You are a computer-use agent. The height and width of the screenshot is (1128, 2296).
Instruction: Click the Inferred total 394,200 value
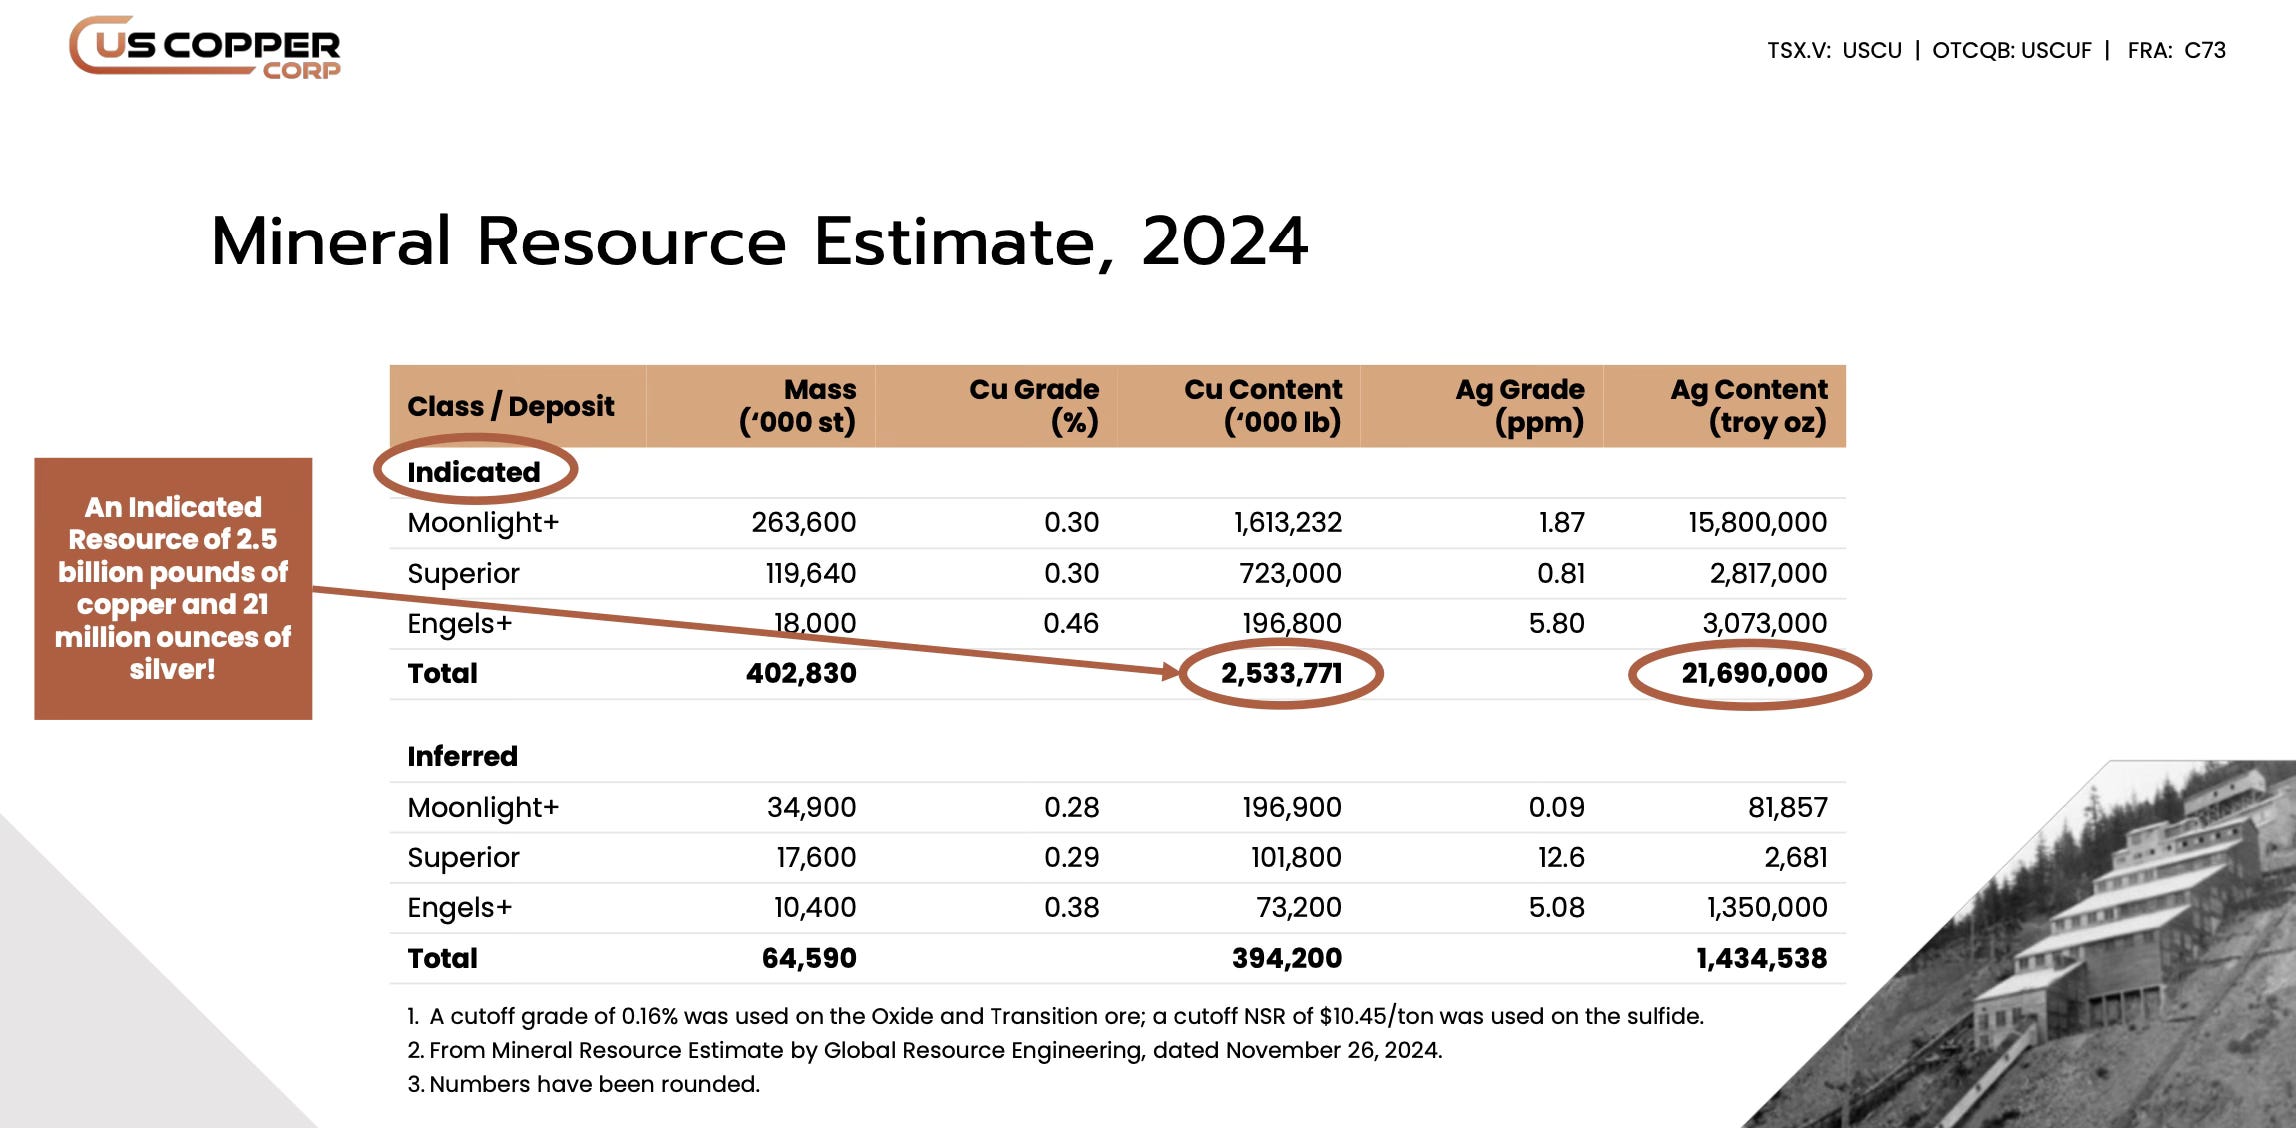click(1287, 958)
